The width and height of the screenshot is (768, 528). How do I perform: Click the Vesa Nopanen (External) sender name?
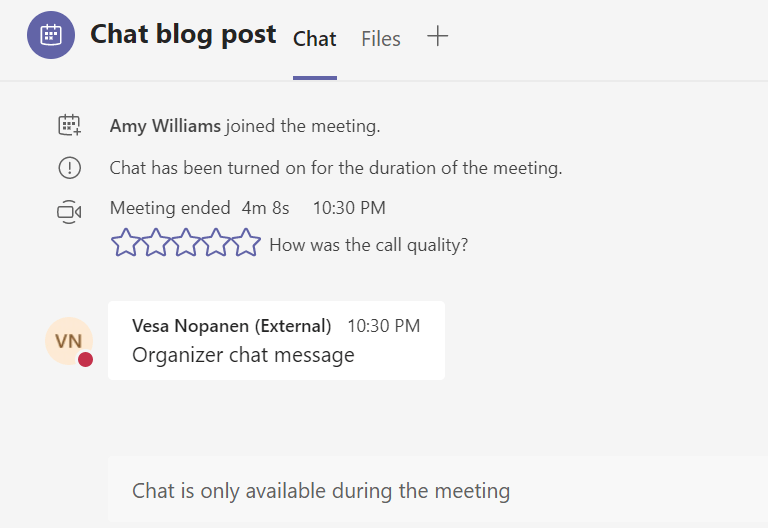point(231,326)
